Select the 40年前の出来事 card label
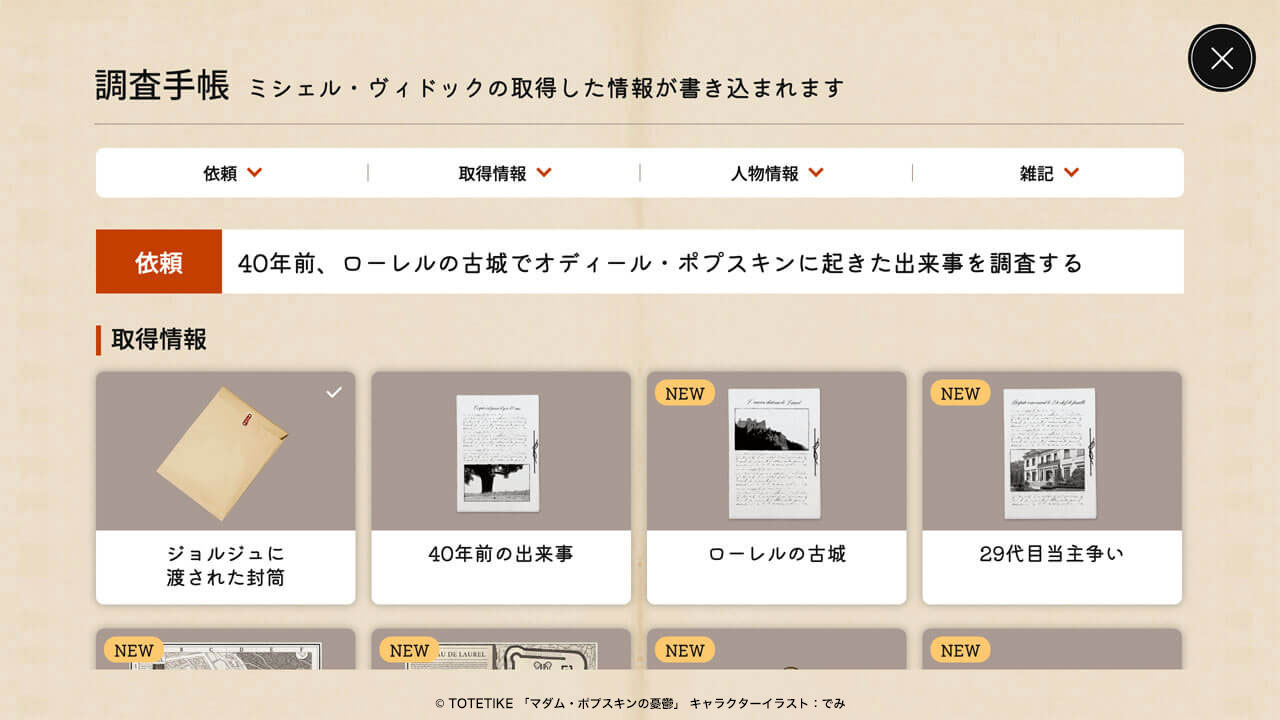This screenshot has height=720, width=1280. tap(501, 554)
